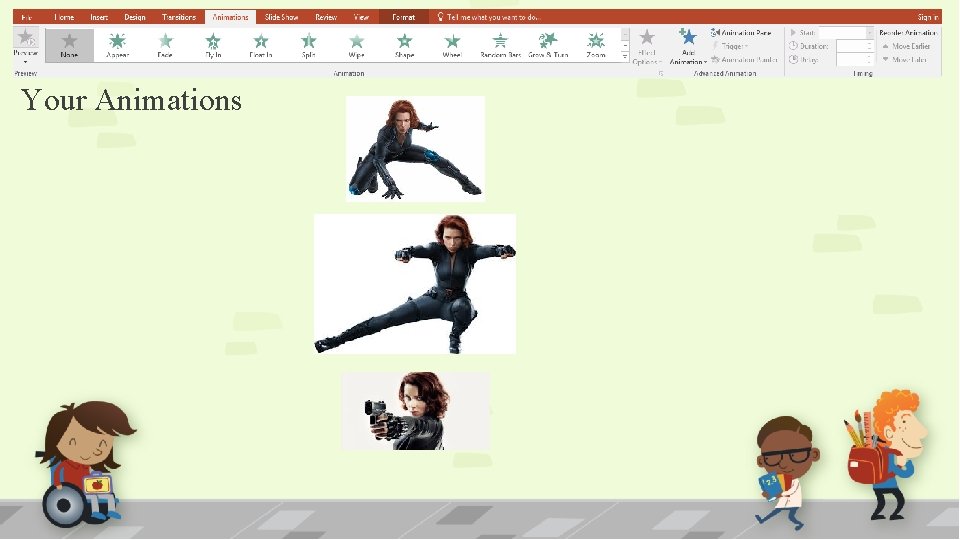This screenshot has height=540, width=960.
Task: Expand the Preview dropdown arrow
Action: pos(25,62)
